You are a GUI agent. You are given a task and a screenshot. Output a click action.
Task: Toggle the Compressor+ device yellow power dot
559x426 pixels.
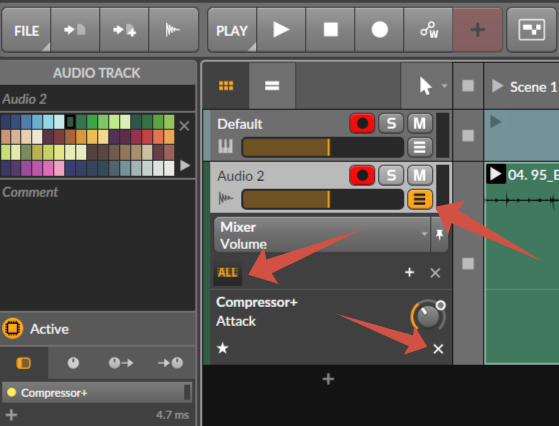click(x=11, y=392)
